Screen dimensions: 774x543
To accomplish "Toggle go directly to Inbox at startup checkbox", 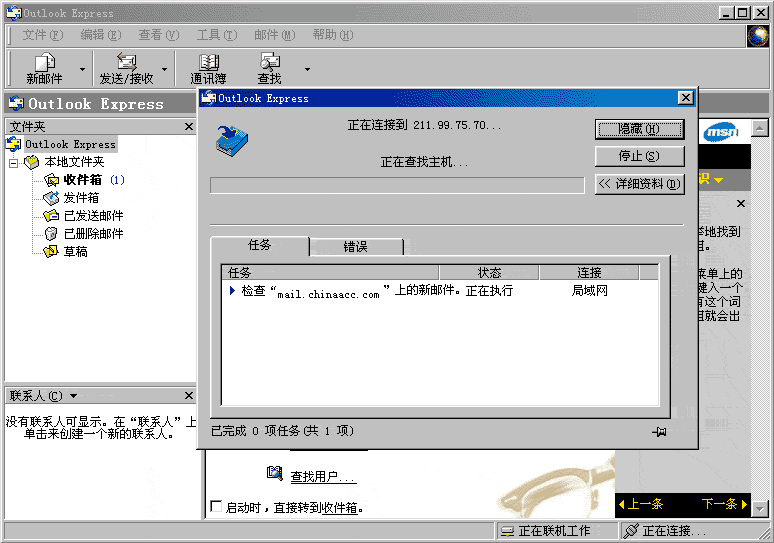I will [x=216, y=506].
